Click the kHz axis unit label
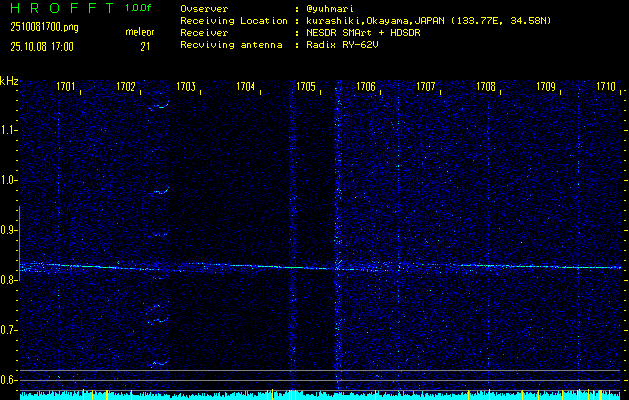Image resolution: width=629 pixels, height=400 pixels. 9,81
